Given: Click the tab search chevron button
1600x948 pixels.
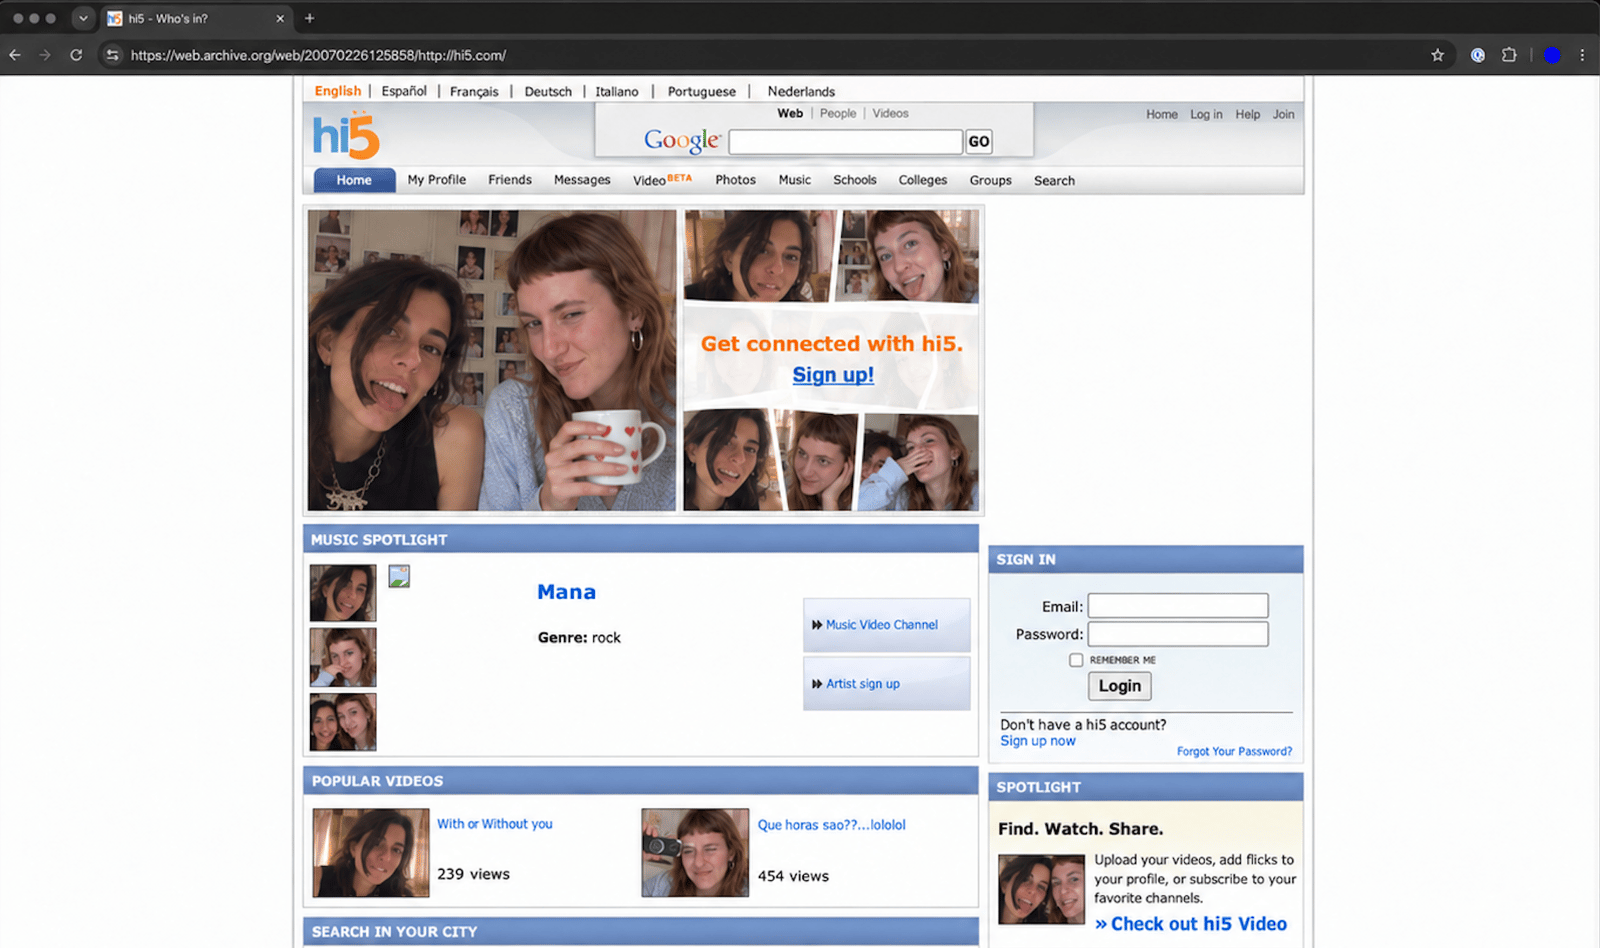Looking at the screenshot, I should pos(83,18).
